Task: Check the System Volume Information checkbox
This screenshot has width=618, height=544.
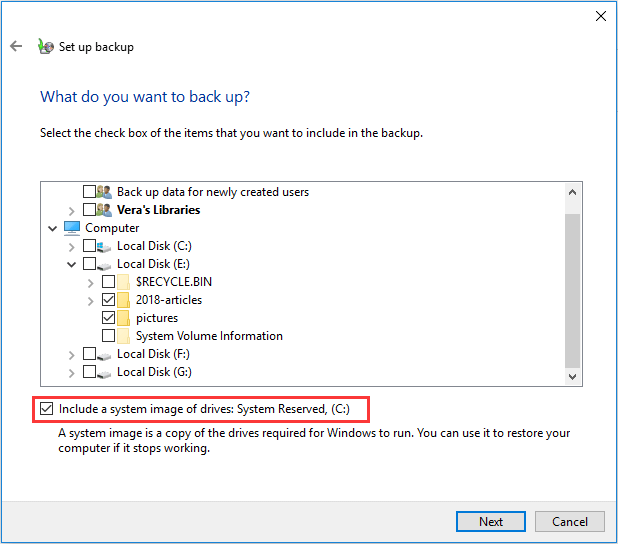Action: [108, 335]
